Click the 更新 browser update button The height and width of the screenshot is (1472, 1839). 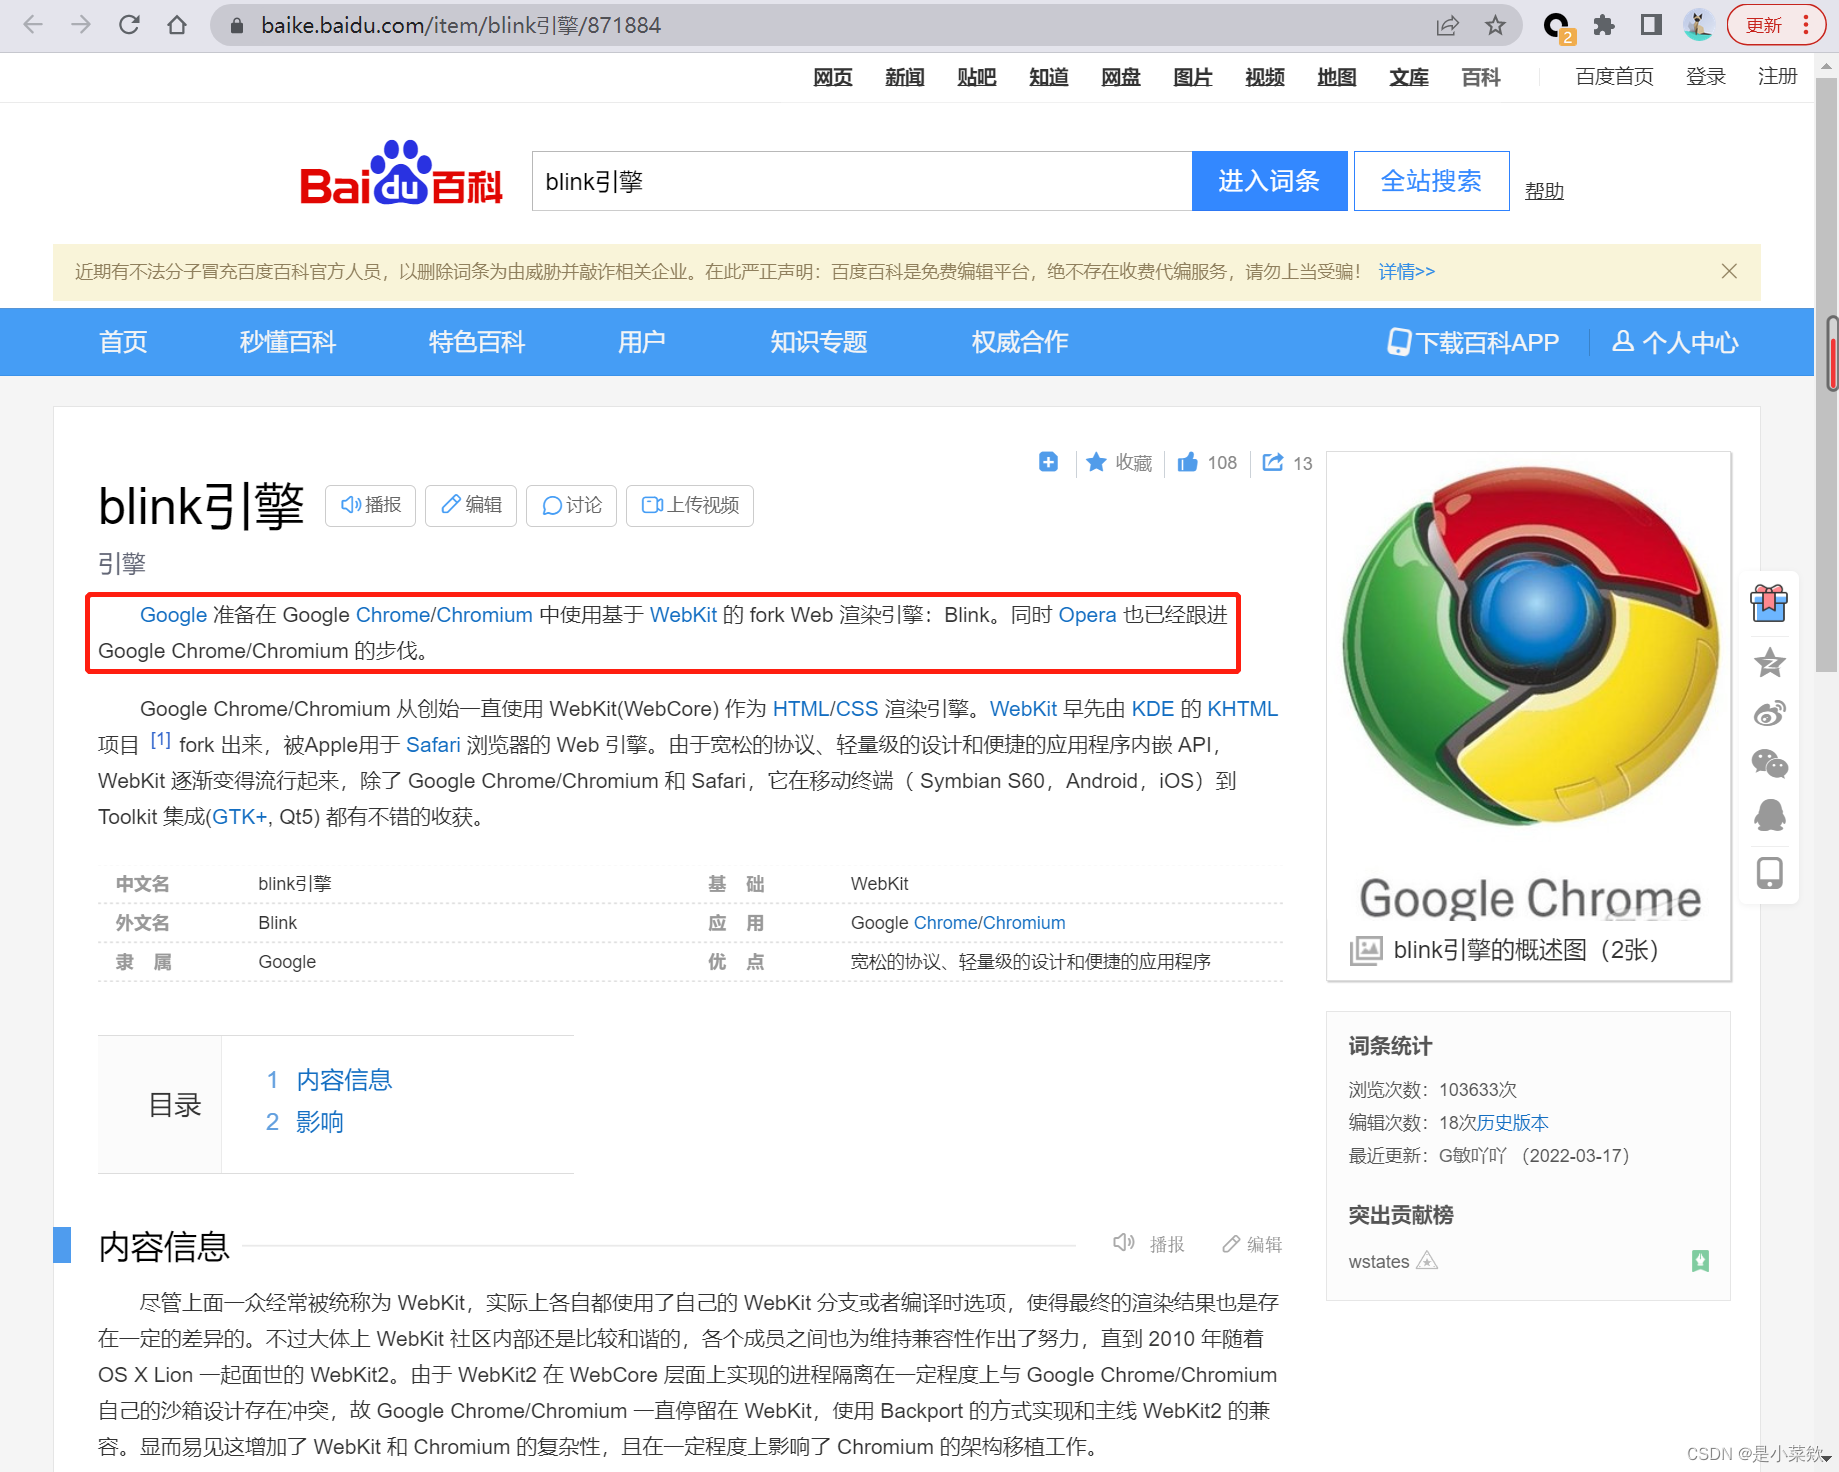click(x=1776, y=25)
